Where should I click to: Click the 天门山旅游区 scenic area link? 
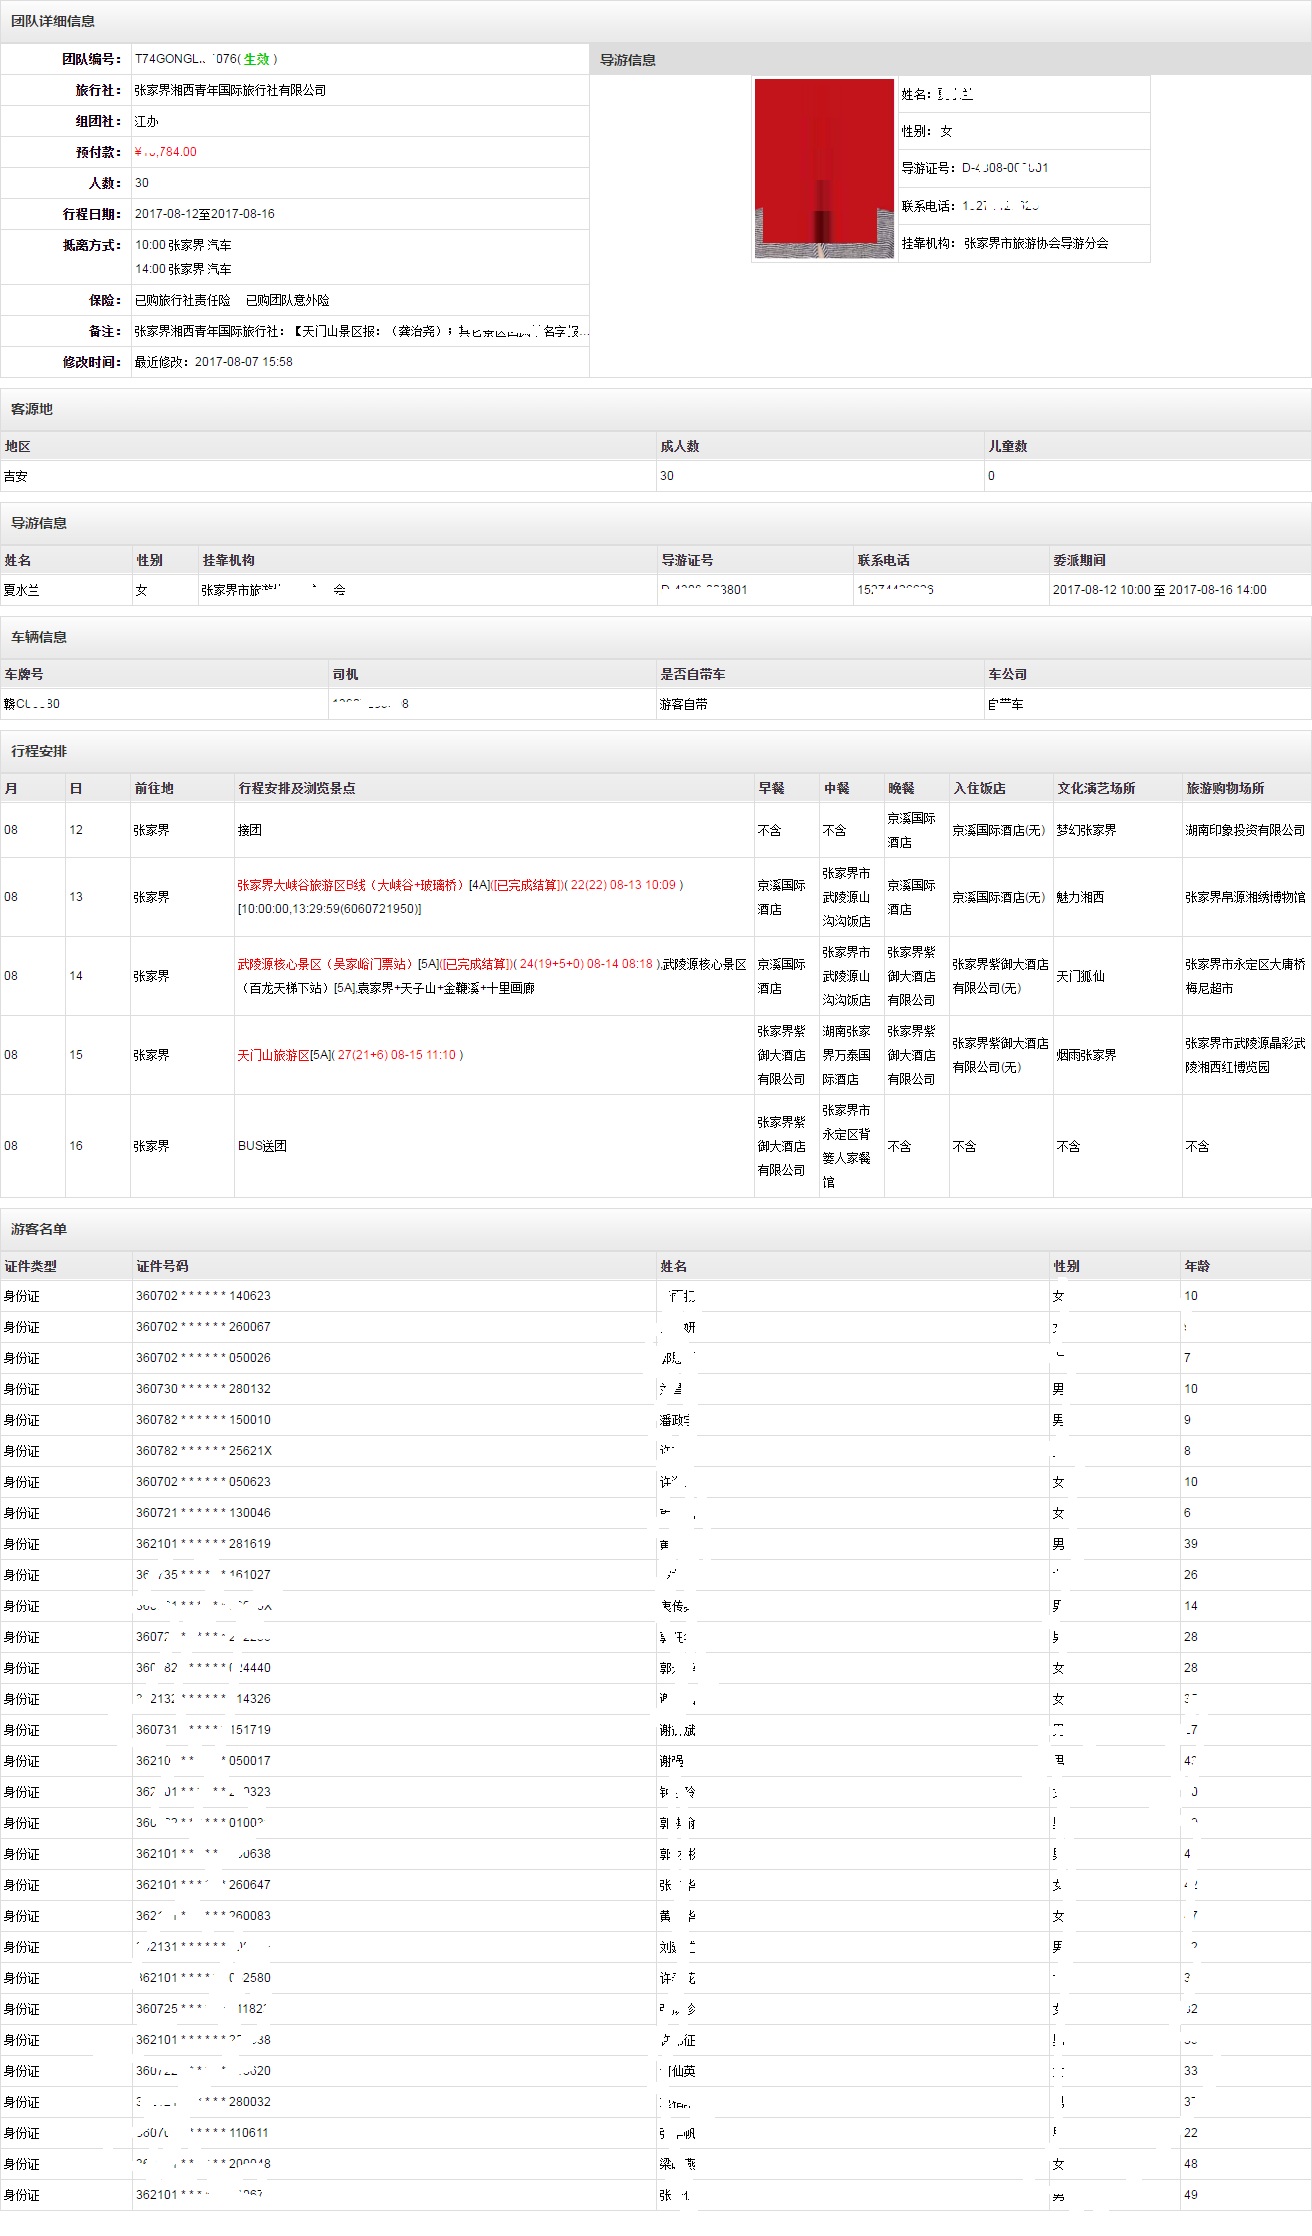point(273,1055)
